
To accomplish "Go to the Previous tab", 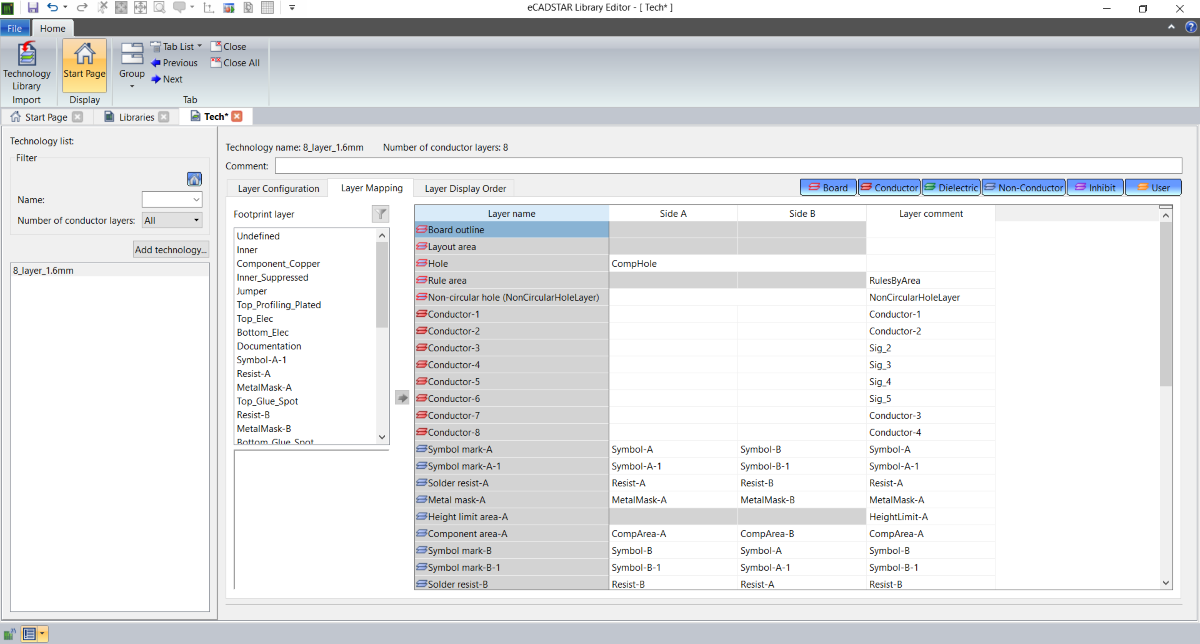I will pyautogui.click(x=174, y=63).
